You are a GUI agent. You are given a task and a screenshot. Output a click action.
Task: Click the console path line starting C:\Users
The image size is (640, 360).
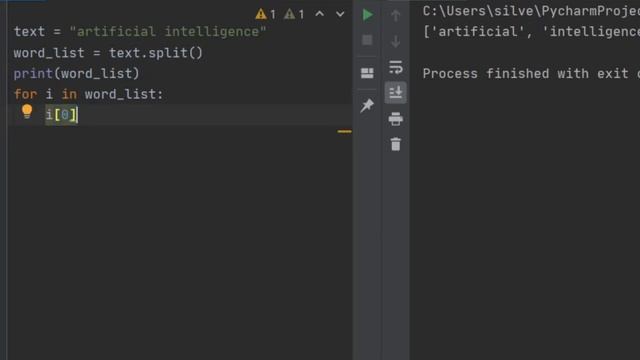[531, 11]
